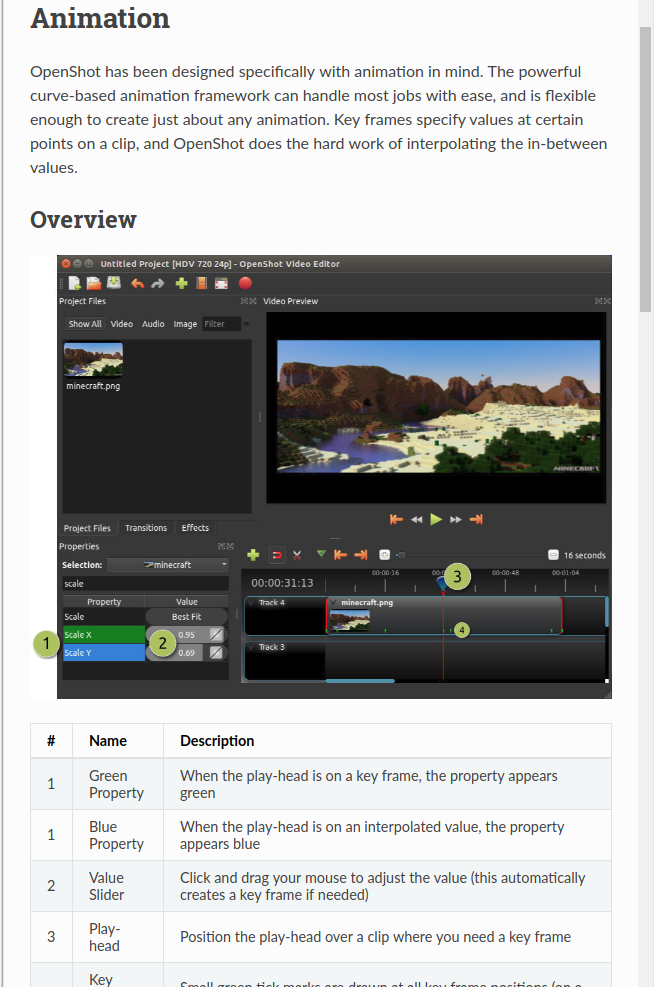The image size is (654, 987).
Task: Click the Value column header
Action: pos(187,602)
